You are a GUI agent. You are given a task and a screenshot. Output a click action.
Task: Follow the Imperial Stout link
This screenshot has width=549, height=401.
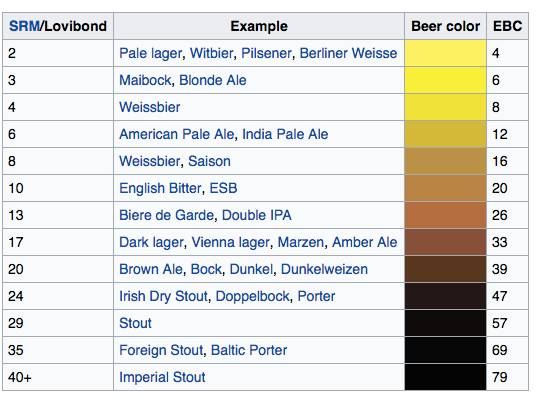pyautogui.click(x=162, y=378)
